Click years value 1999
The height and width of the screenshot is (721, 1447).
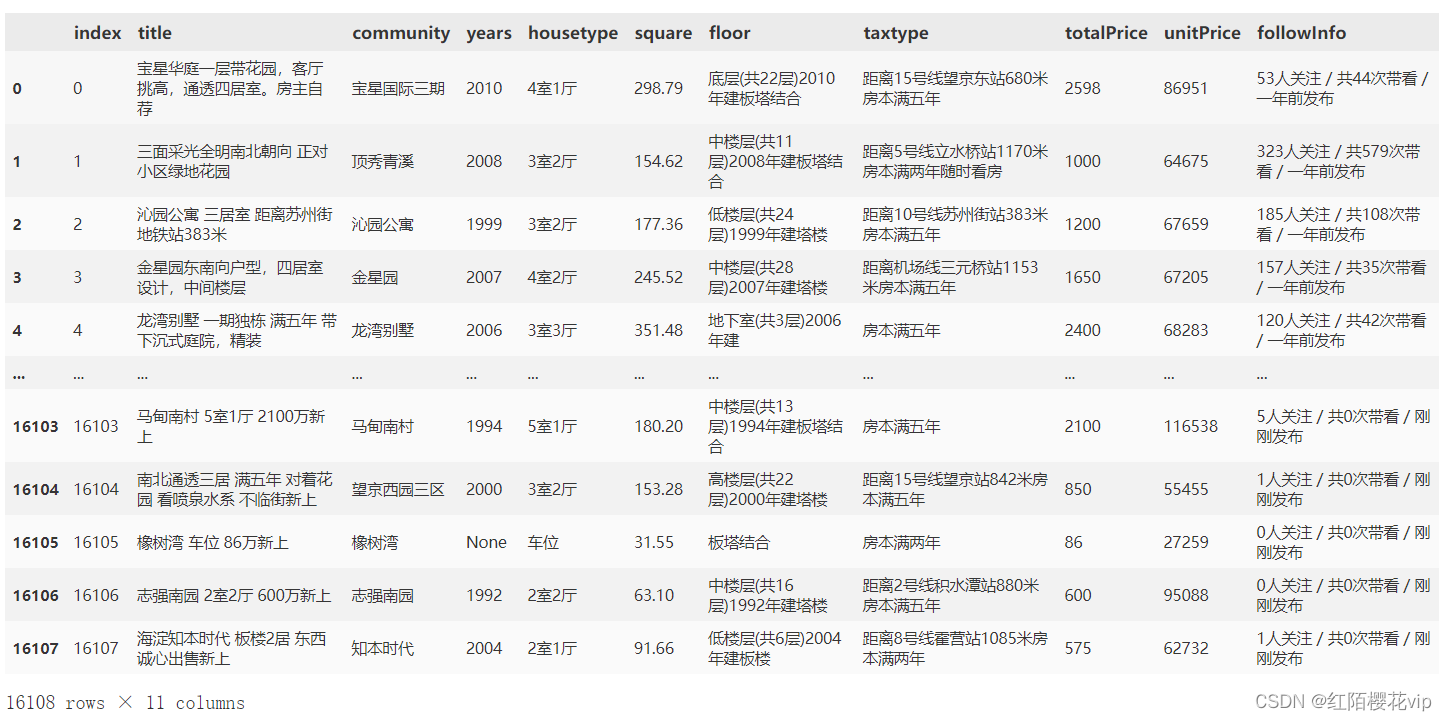(x=484, y=224)
